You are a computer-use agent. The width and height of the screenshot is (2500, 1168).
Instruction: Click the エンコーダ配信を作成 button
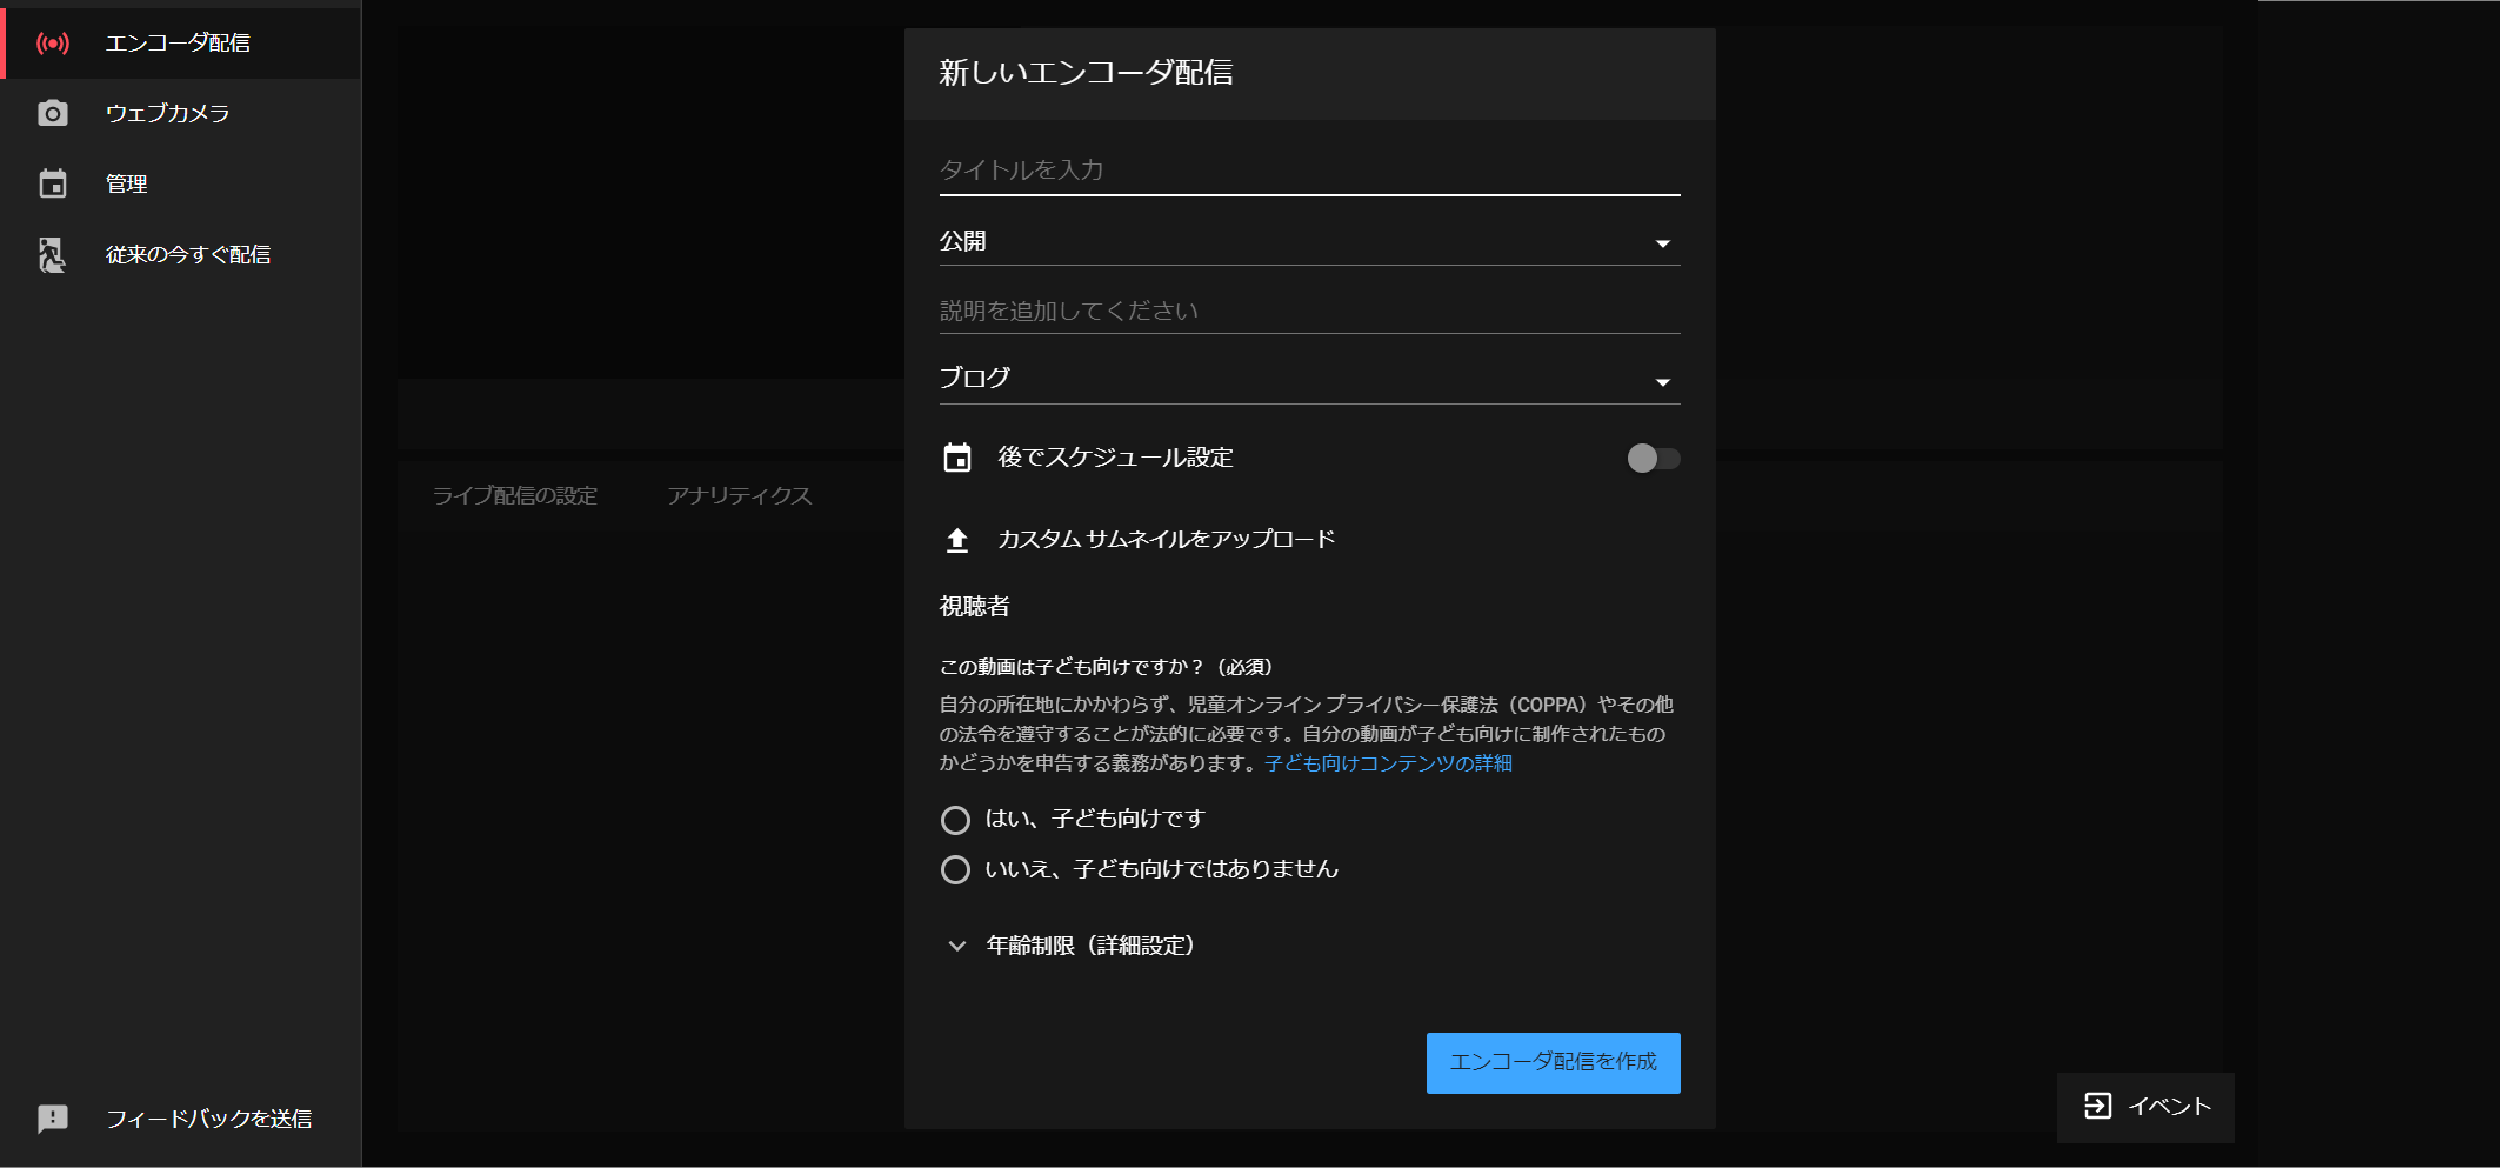point(1553,1062)
